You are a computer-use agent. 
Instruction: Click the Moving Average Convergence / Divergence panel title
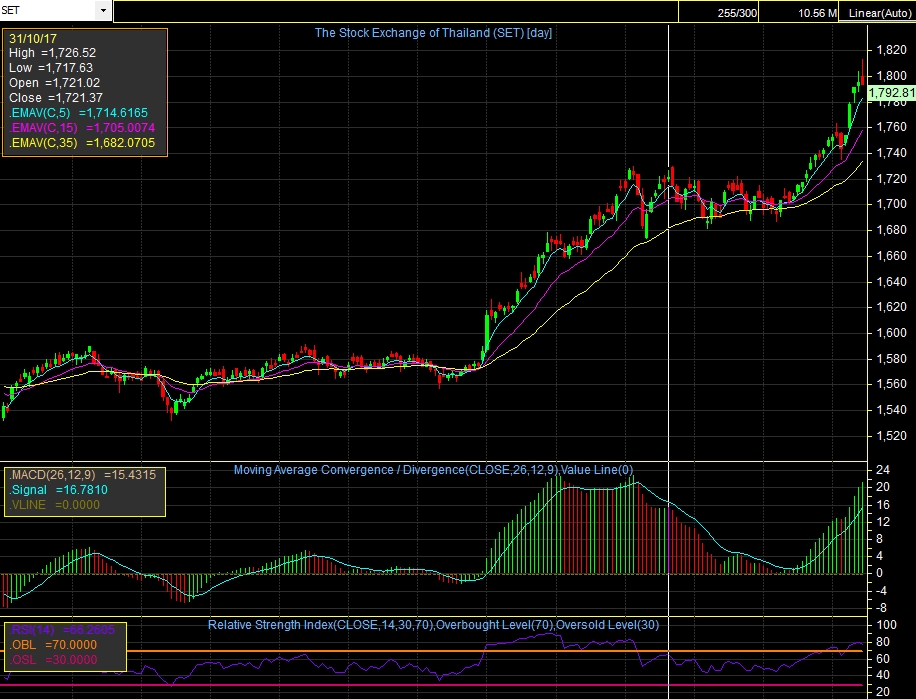pos(433,469)
